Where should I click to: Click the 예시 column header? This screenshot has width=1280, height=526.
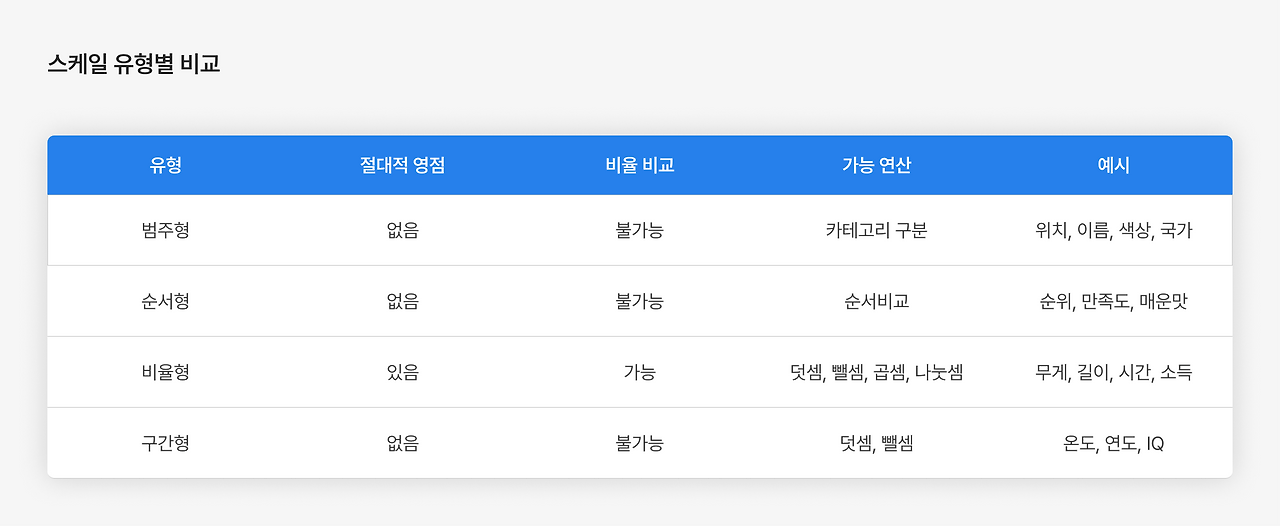(x=1113, y=165)
